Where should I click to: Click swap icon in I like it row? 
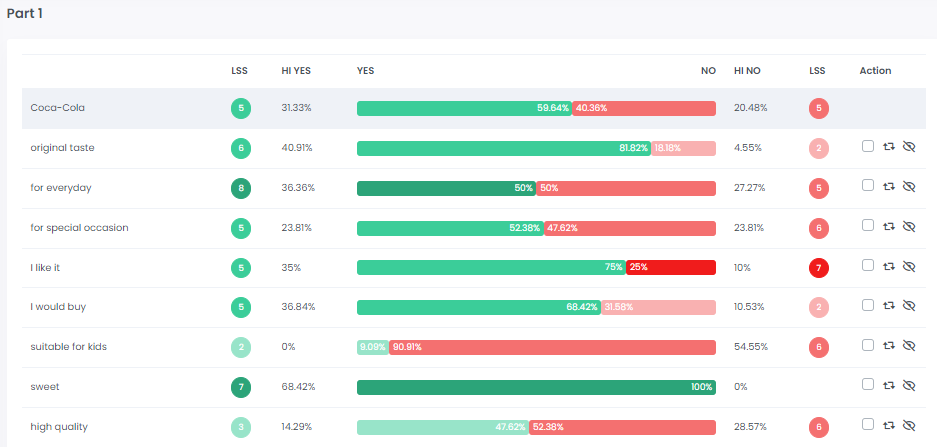pyautogui.click(x=889, y=266)
